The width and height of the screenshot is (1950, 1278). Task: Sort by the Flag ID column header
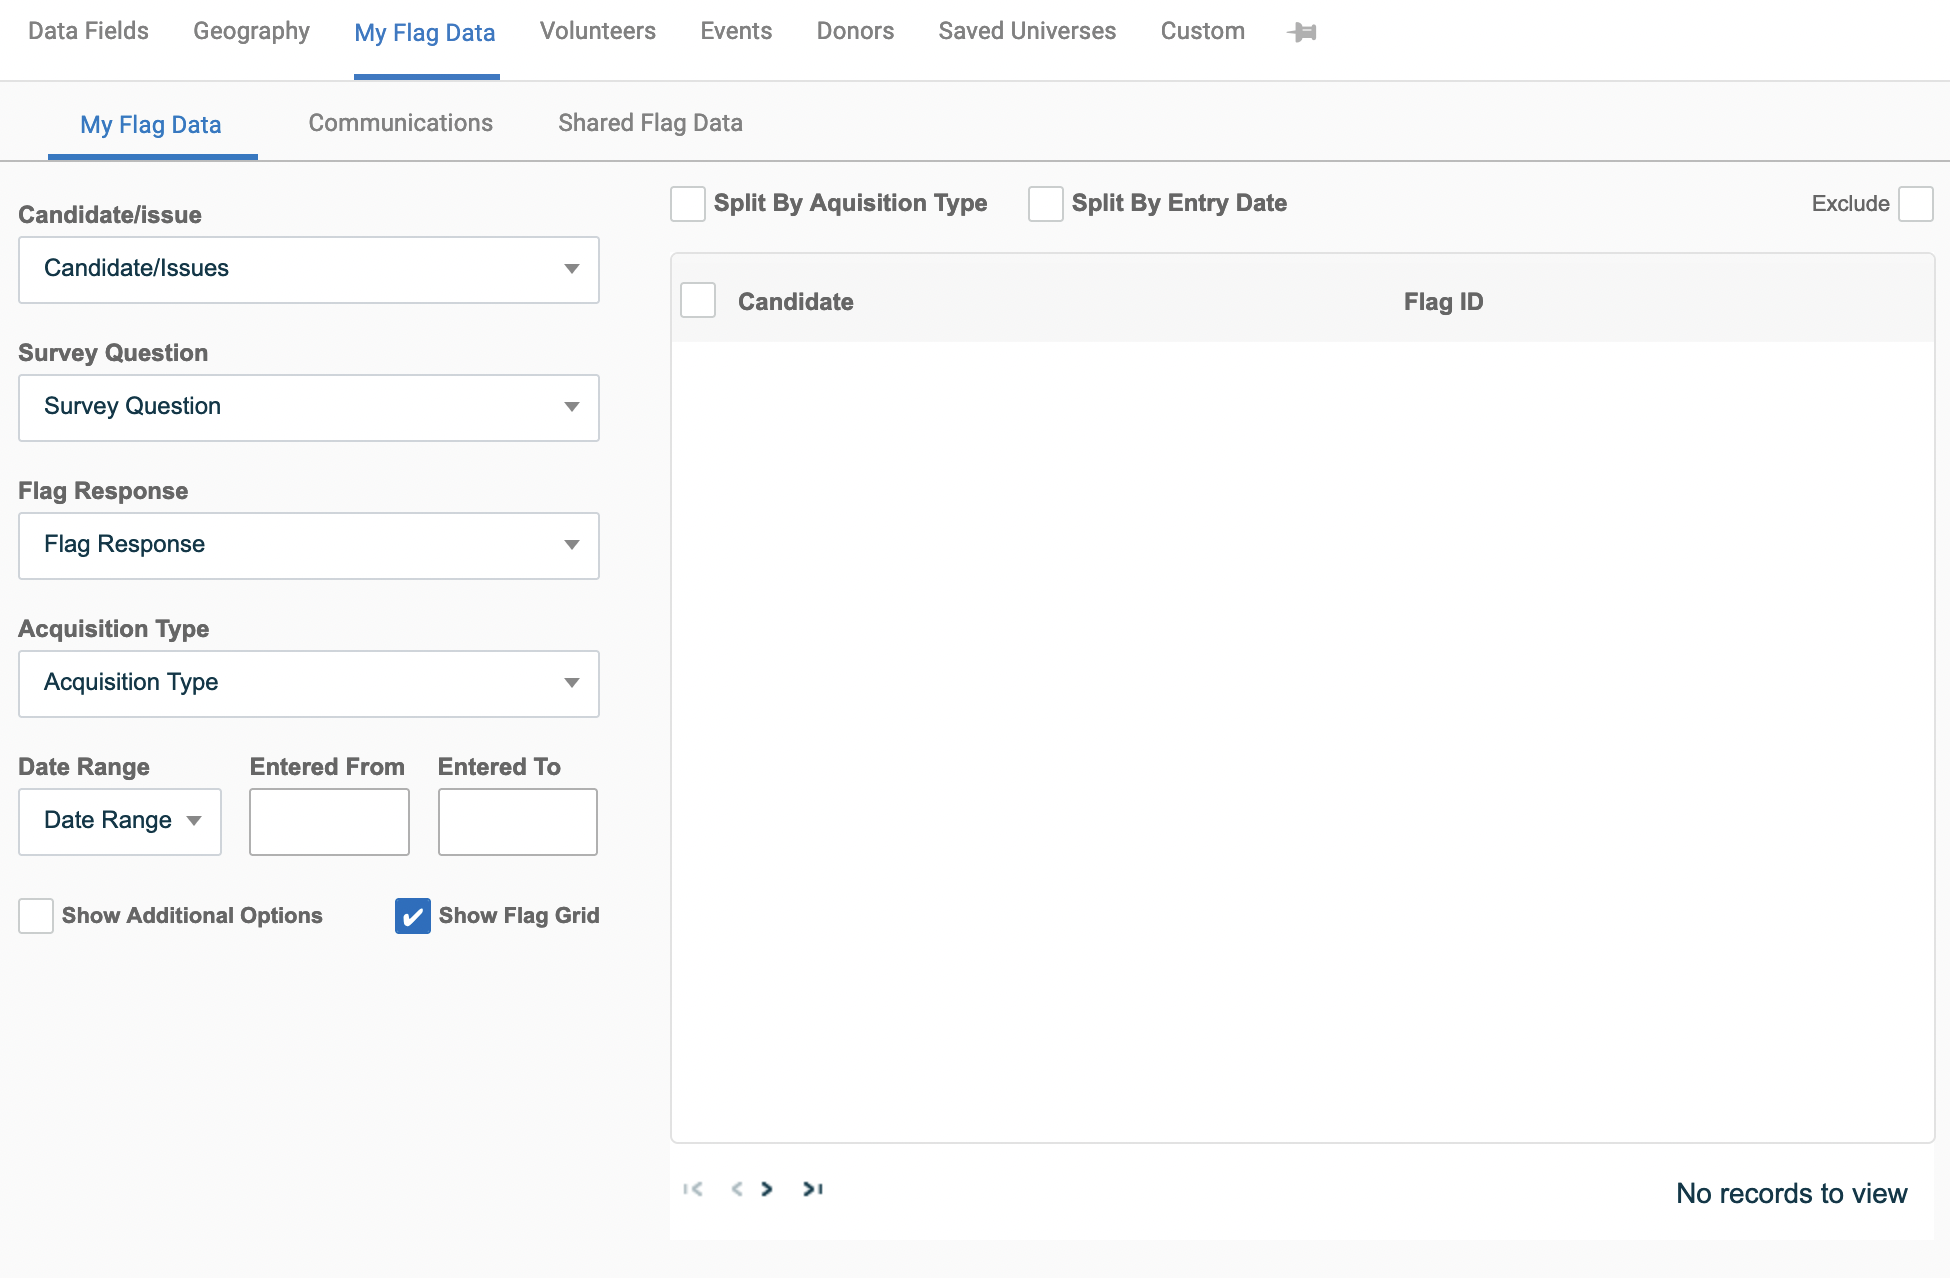tap(1443, 302)
